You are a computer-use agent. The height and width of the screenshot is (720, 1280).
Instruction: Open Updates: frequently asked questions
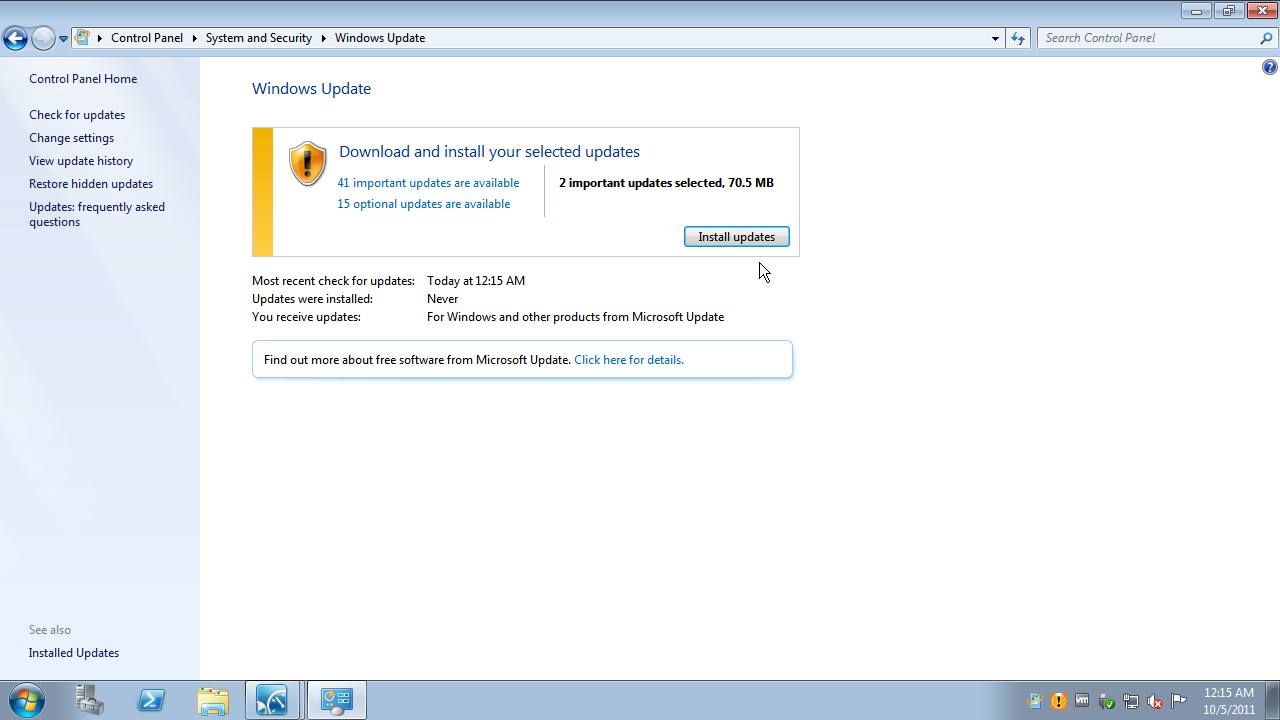97,214
